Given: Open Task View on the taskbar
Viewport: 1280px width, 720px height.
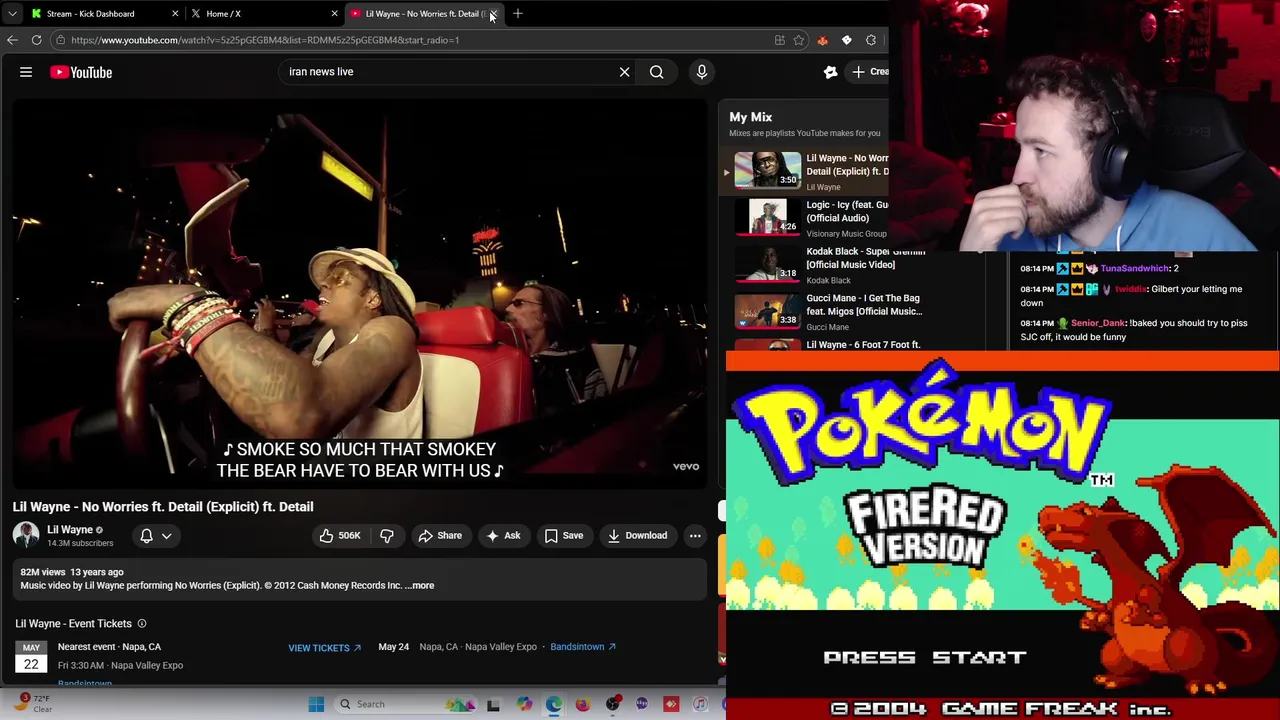Looking at the screenshot, I should pos(493,704).
